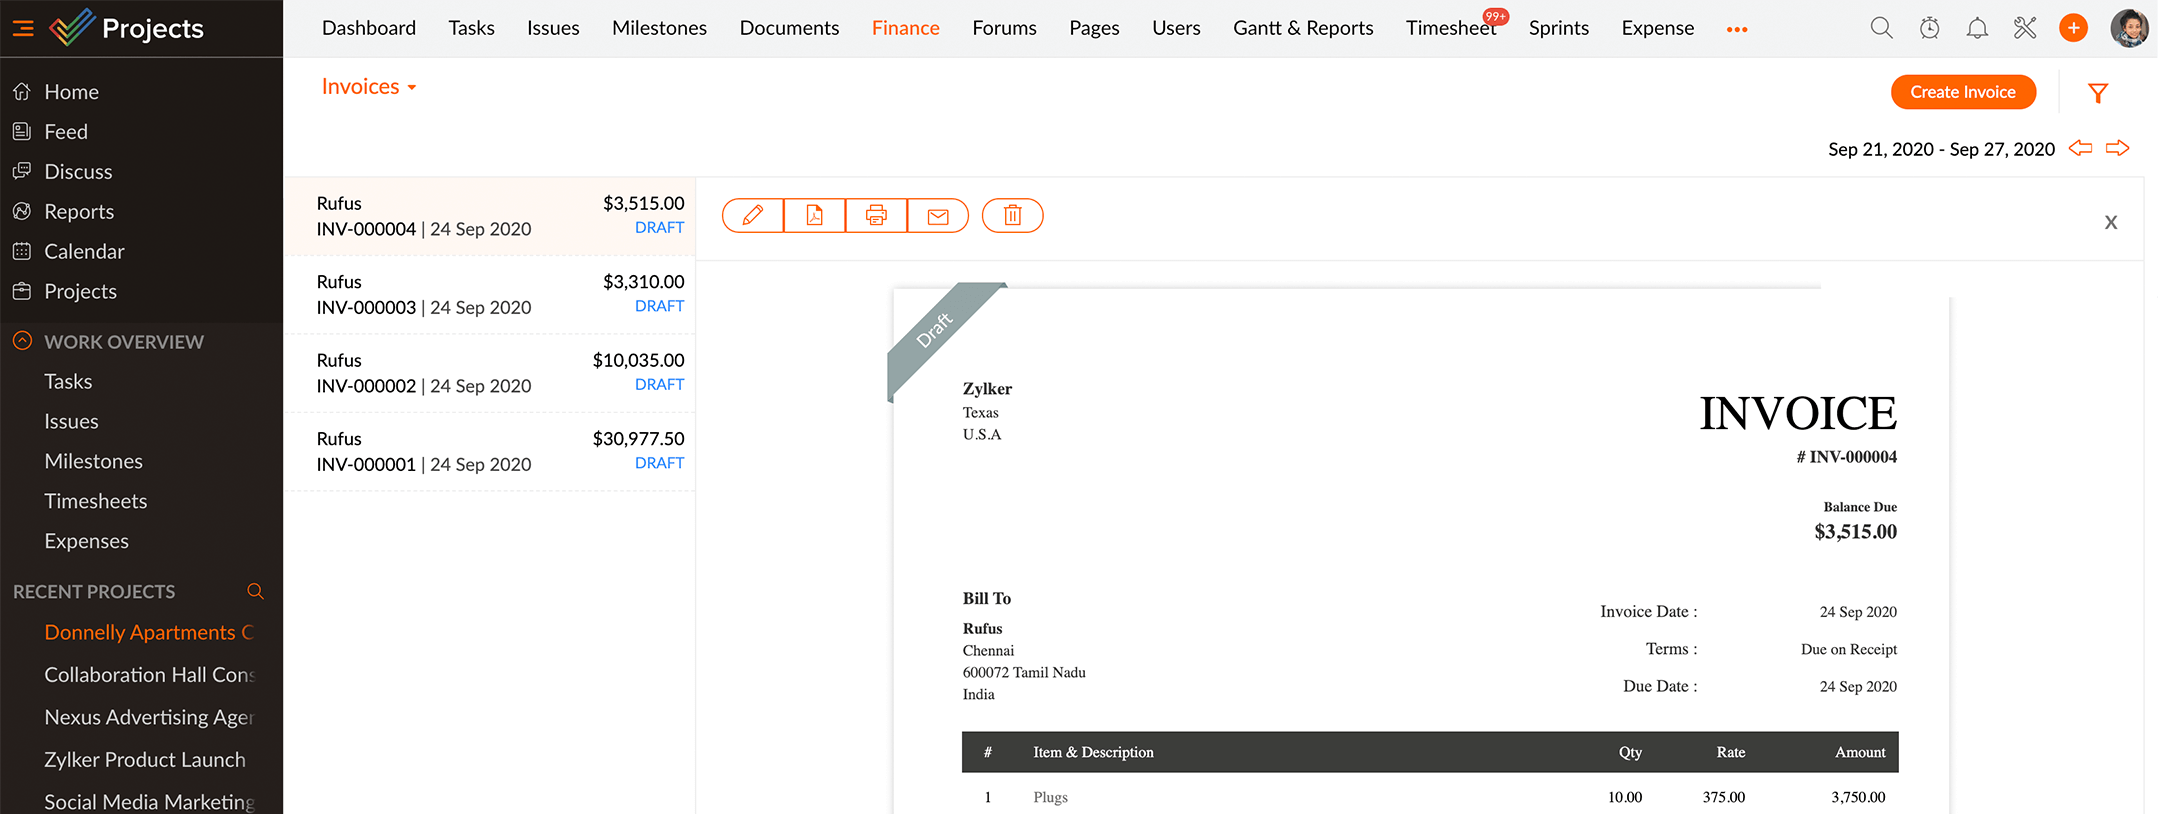Screen dimensions: 2158x814
Task: Switch to the Gantt & Reports tab
Action: point(1302,28)
